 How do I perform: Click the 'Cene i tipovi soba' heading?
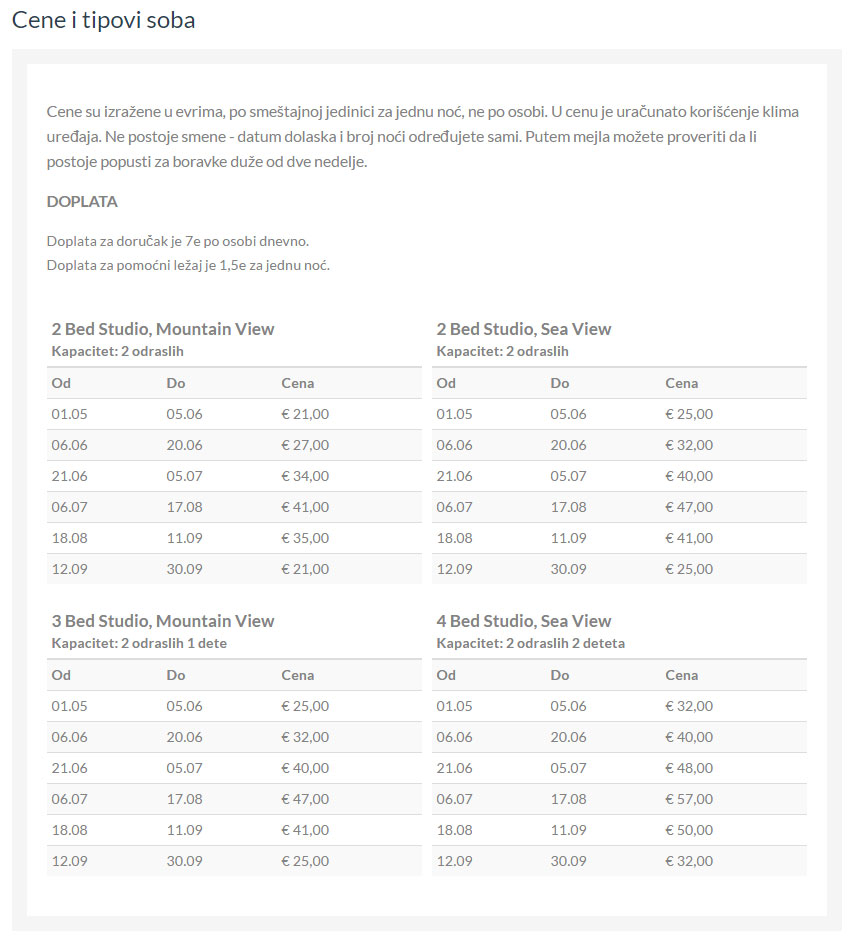pyautogui.click(x=103, y=20)
